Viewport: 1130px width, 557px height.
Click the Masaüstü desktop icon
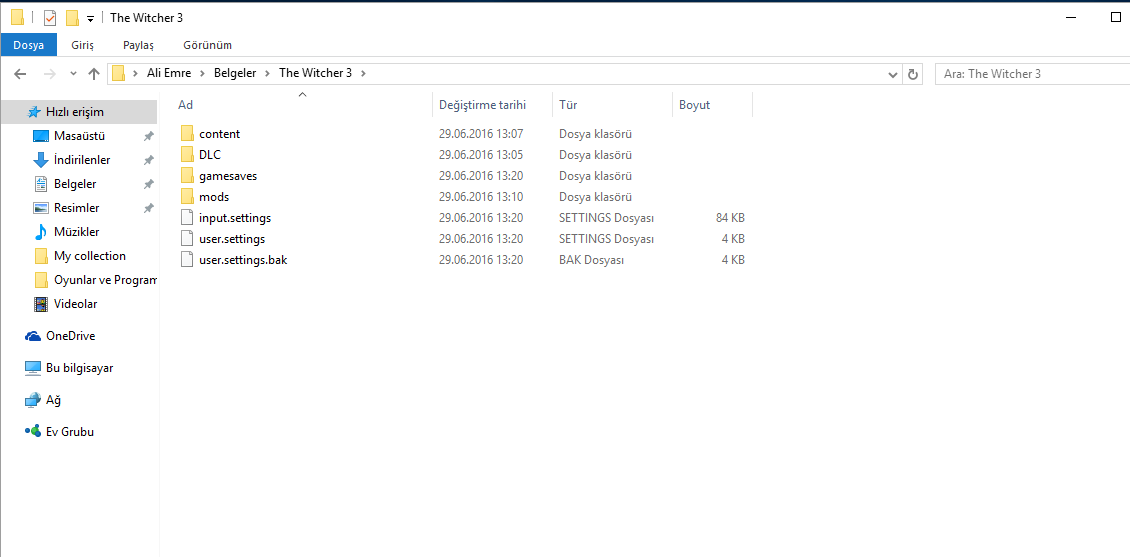coord(41,136)
